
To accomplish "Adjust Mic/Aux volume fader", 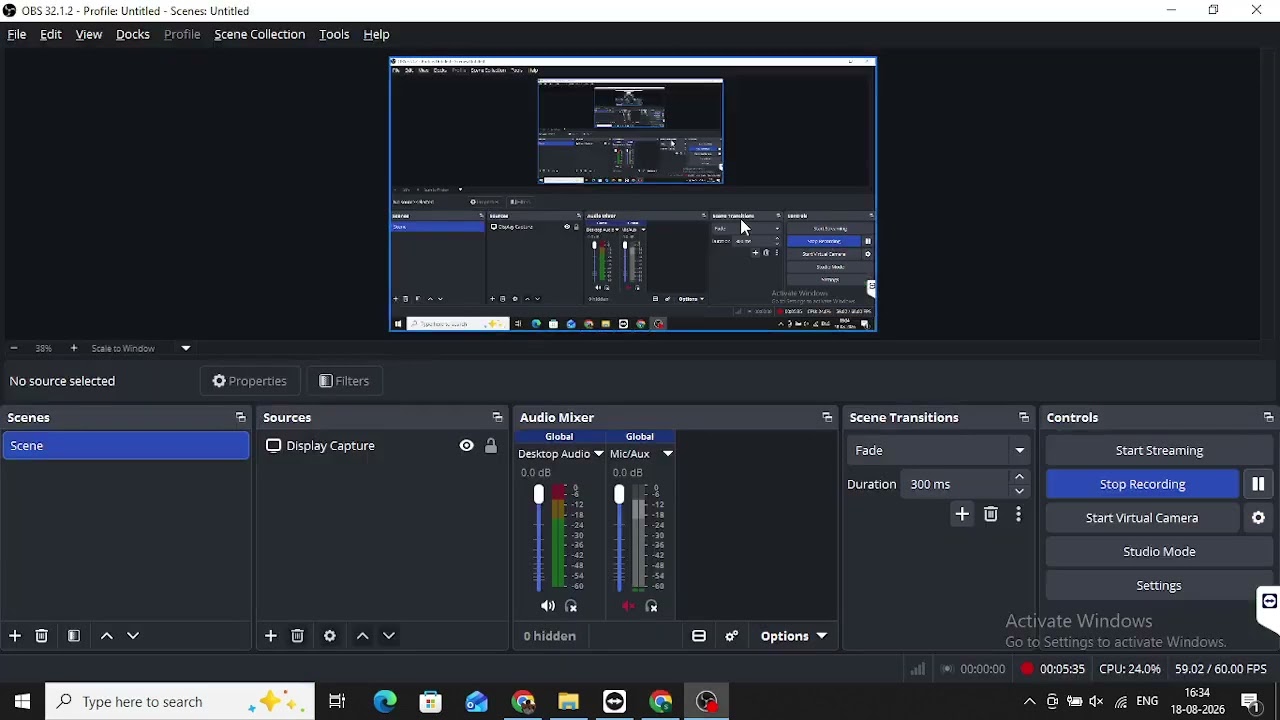I will coord(619,495).
